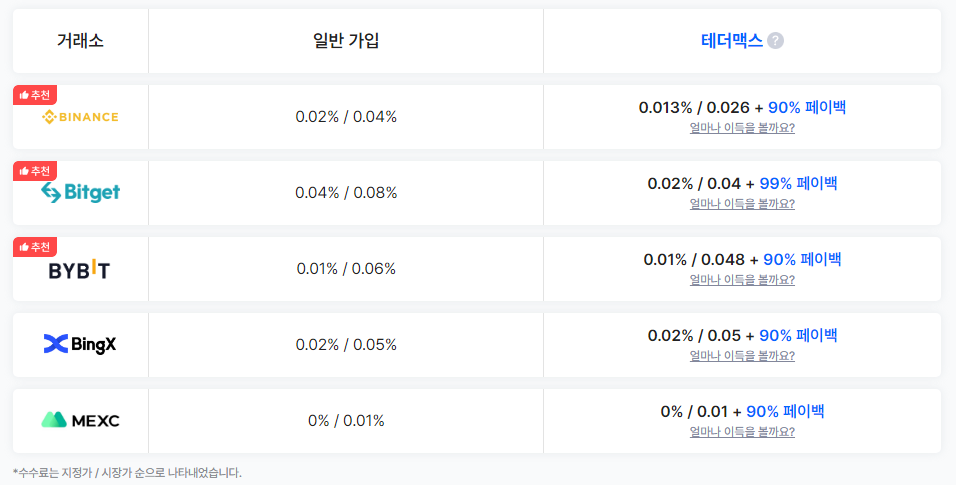
Task: Open 얼마나 이득을 볼까요? link for Bybit
Action: click(x=742, y=279)
